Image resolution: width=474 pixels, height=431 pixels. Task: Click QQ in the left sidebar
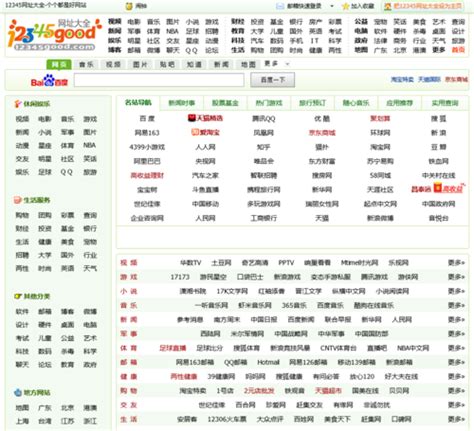pos(66,172)
